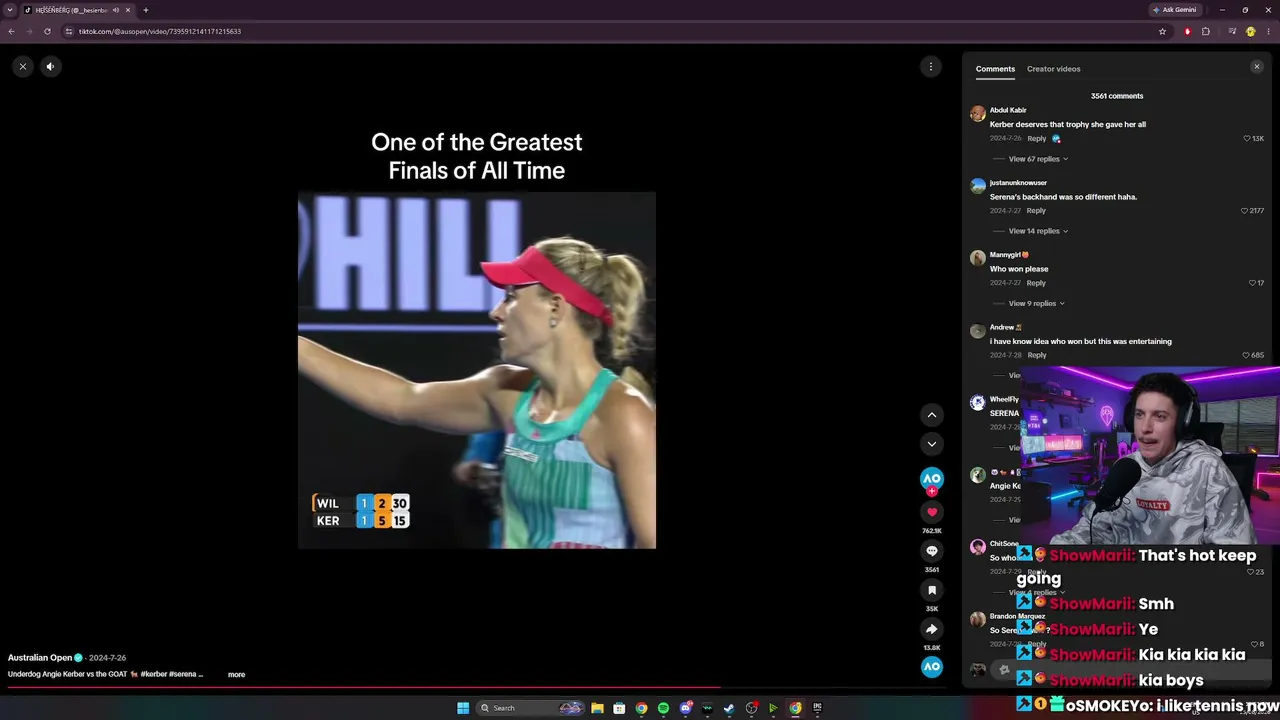The height and width of the screenshot is (720, 1280).
Task: Reply to Mannygirl's comment
Action: click(1036, 283)
